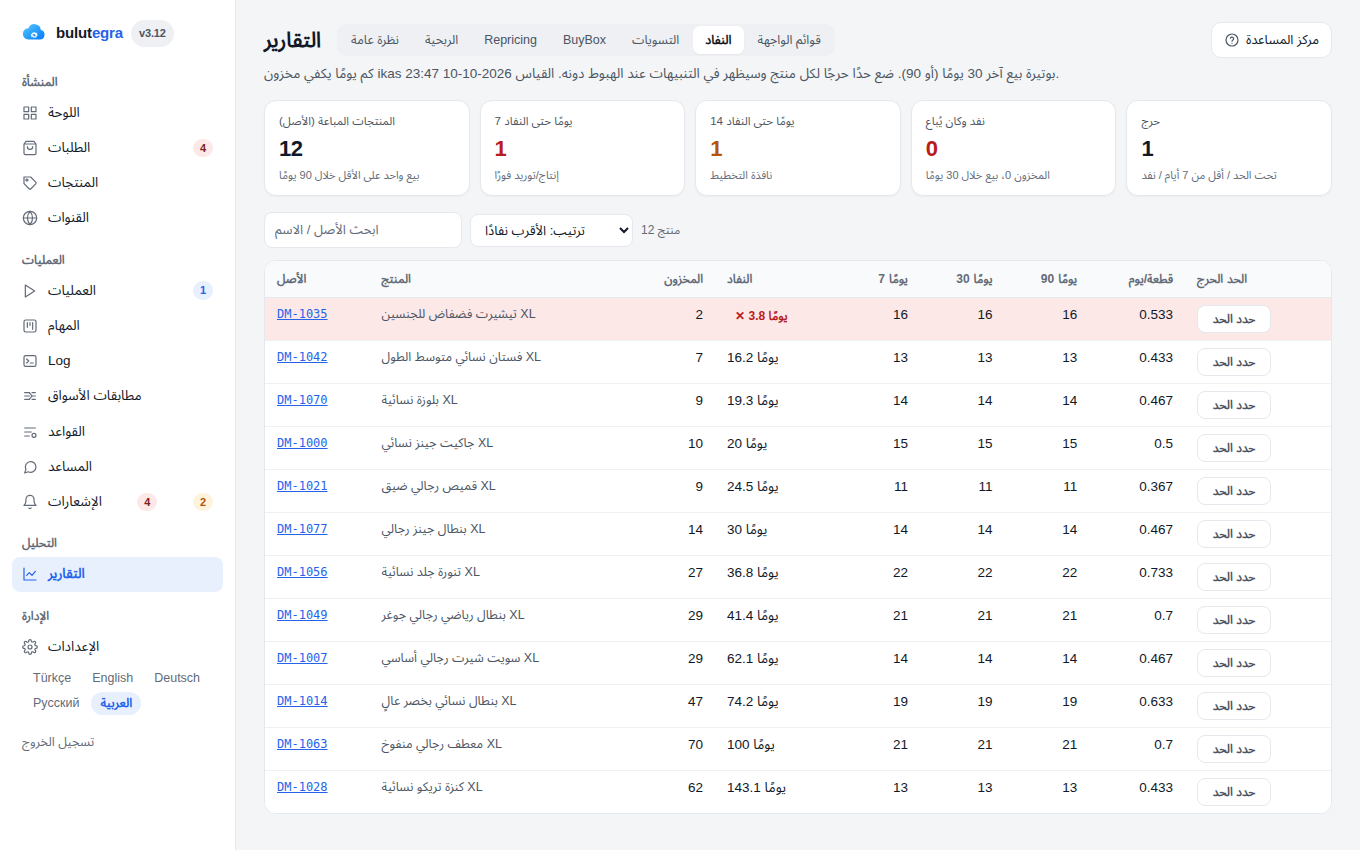The width and height of the screenshot is (1360, 850).
Task: Click the الإشعارات bell icon
Action: pyautogui.click(x=30, y=502)
